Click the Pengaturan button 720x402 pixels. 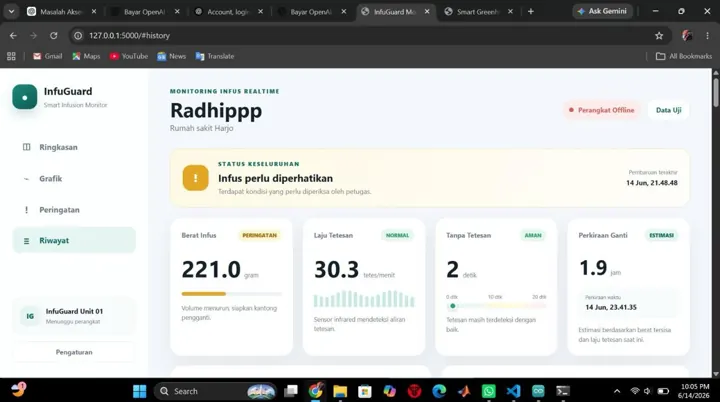click(x=74, y=352)
